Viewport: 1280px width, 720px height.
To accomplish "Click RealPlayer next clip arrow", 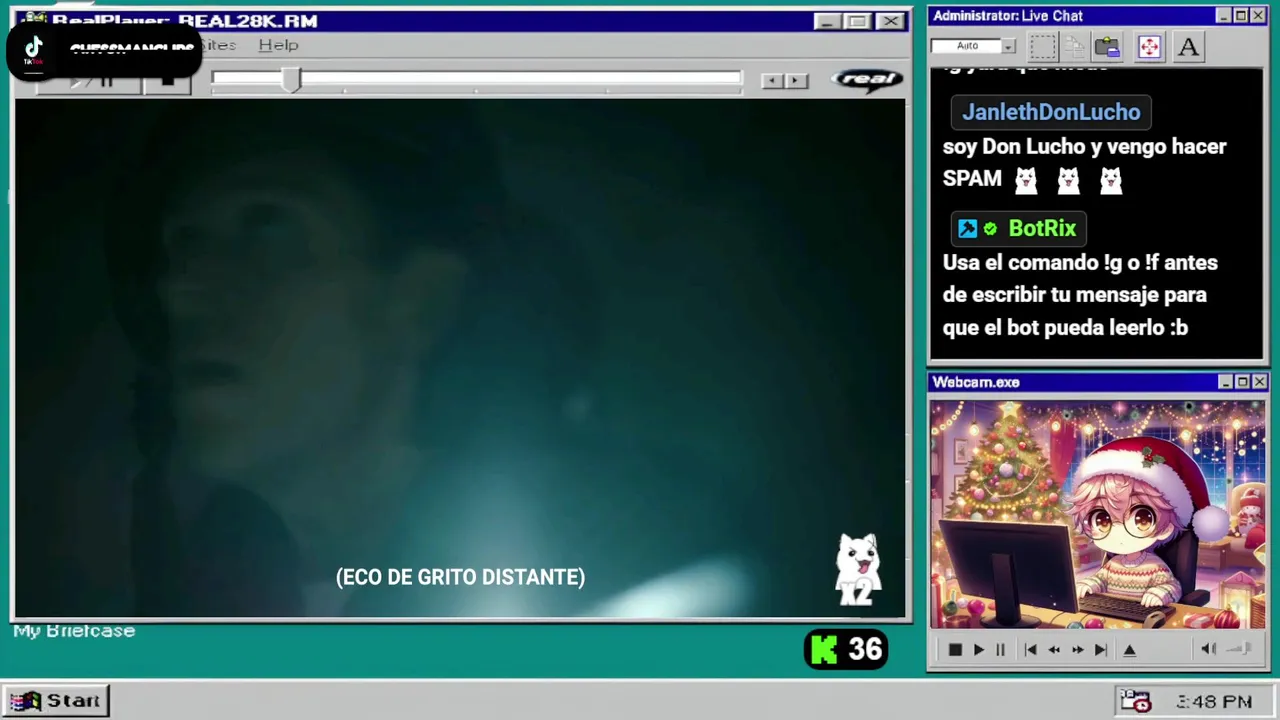I will (x=796, y=81).
